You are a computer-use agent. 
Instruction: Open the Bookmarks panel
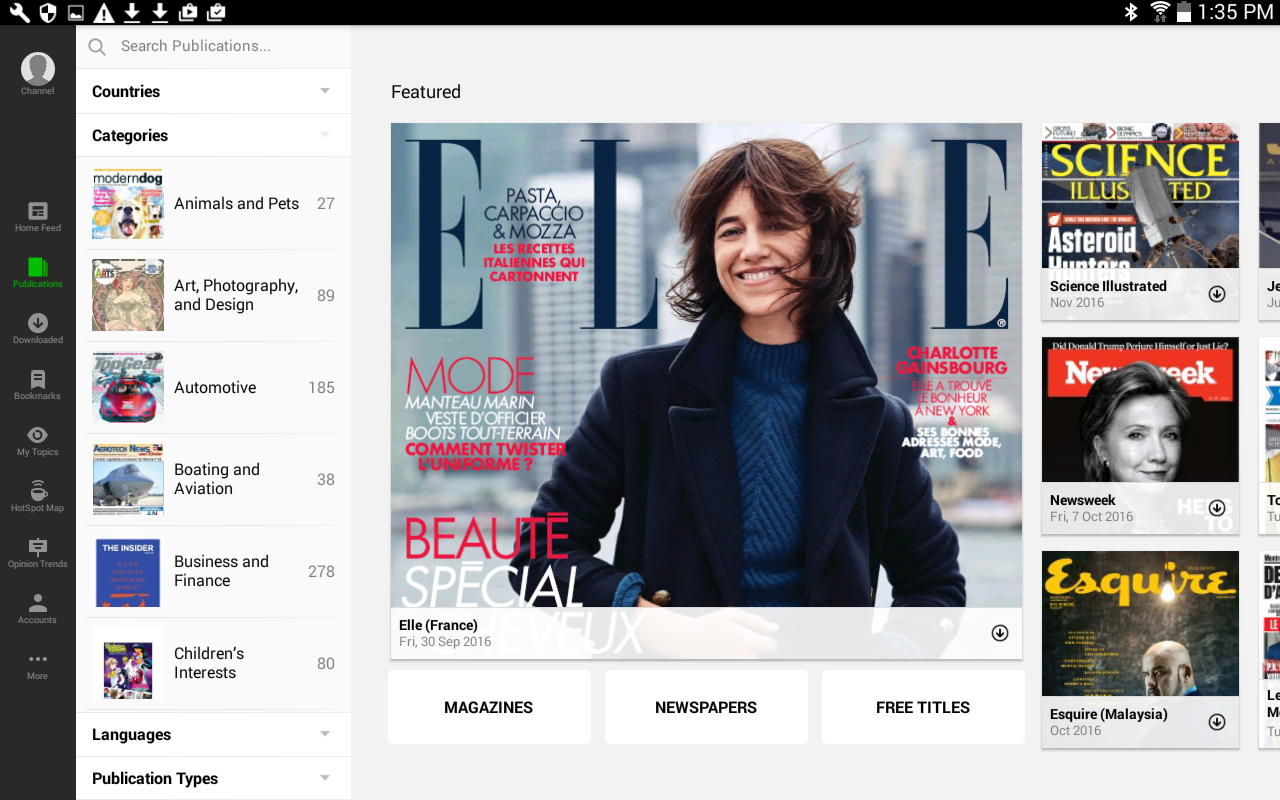pyautogui.click(x=37, y=383)
